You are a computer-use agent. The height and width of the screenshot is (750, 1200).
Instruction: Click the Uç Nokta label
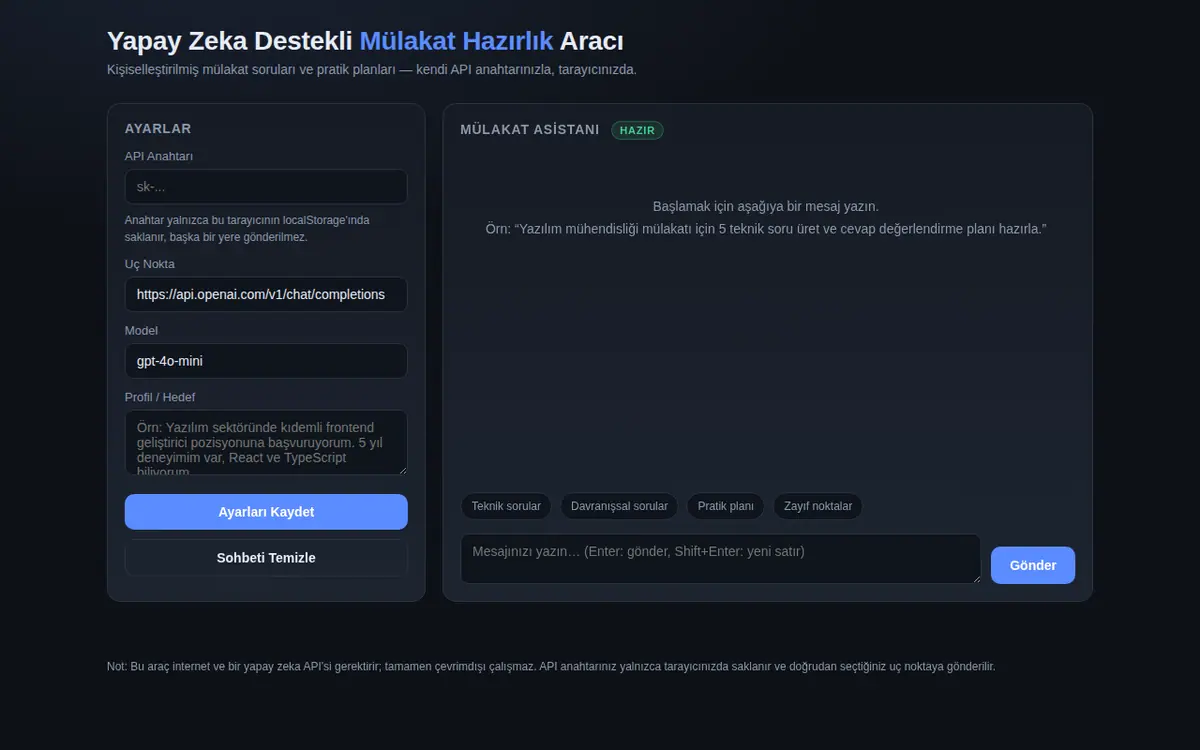pos(150,264)
